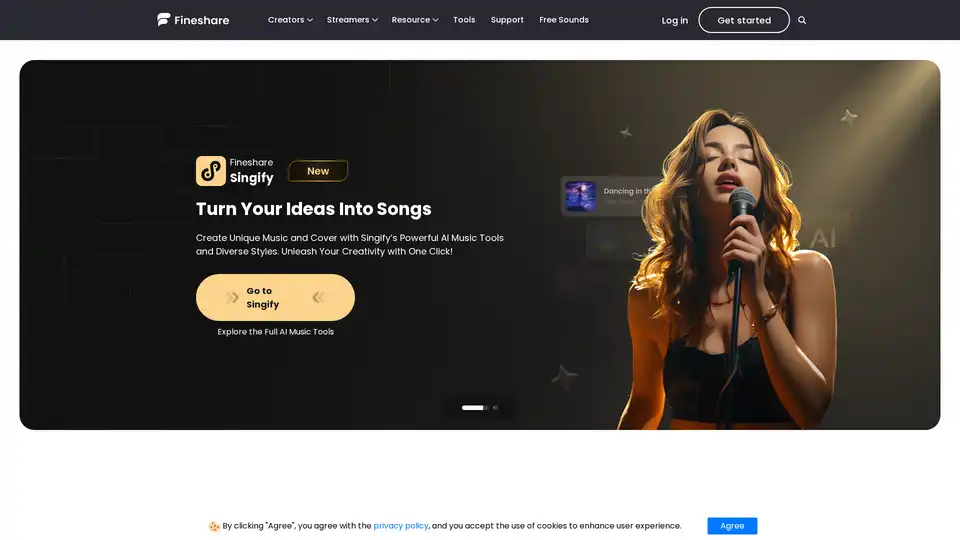This screenshot has height=540, width=960.
Task: Click the Get started button
Action: click(744, 20)
